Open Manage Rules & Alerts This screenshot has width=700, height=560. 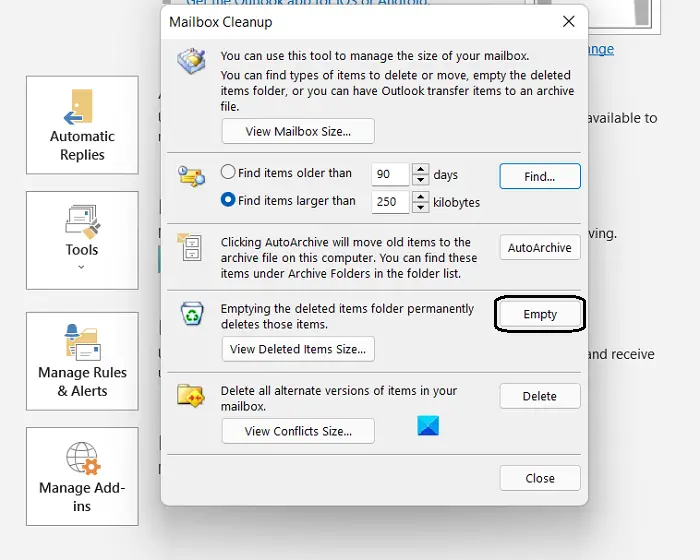click(82, 361)
